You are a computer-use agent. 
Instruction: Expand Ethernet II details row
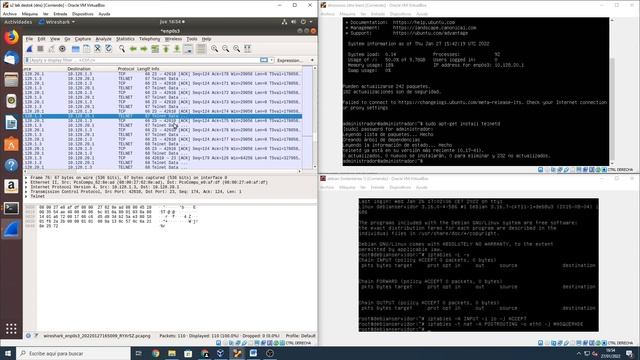[26, 182]
